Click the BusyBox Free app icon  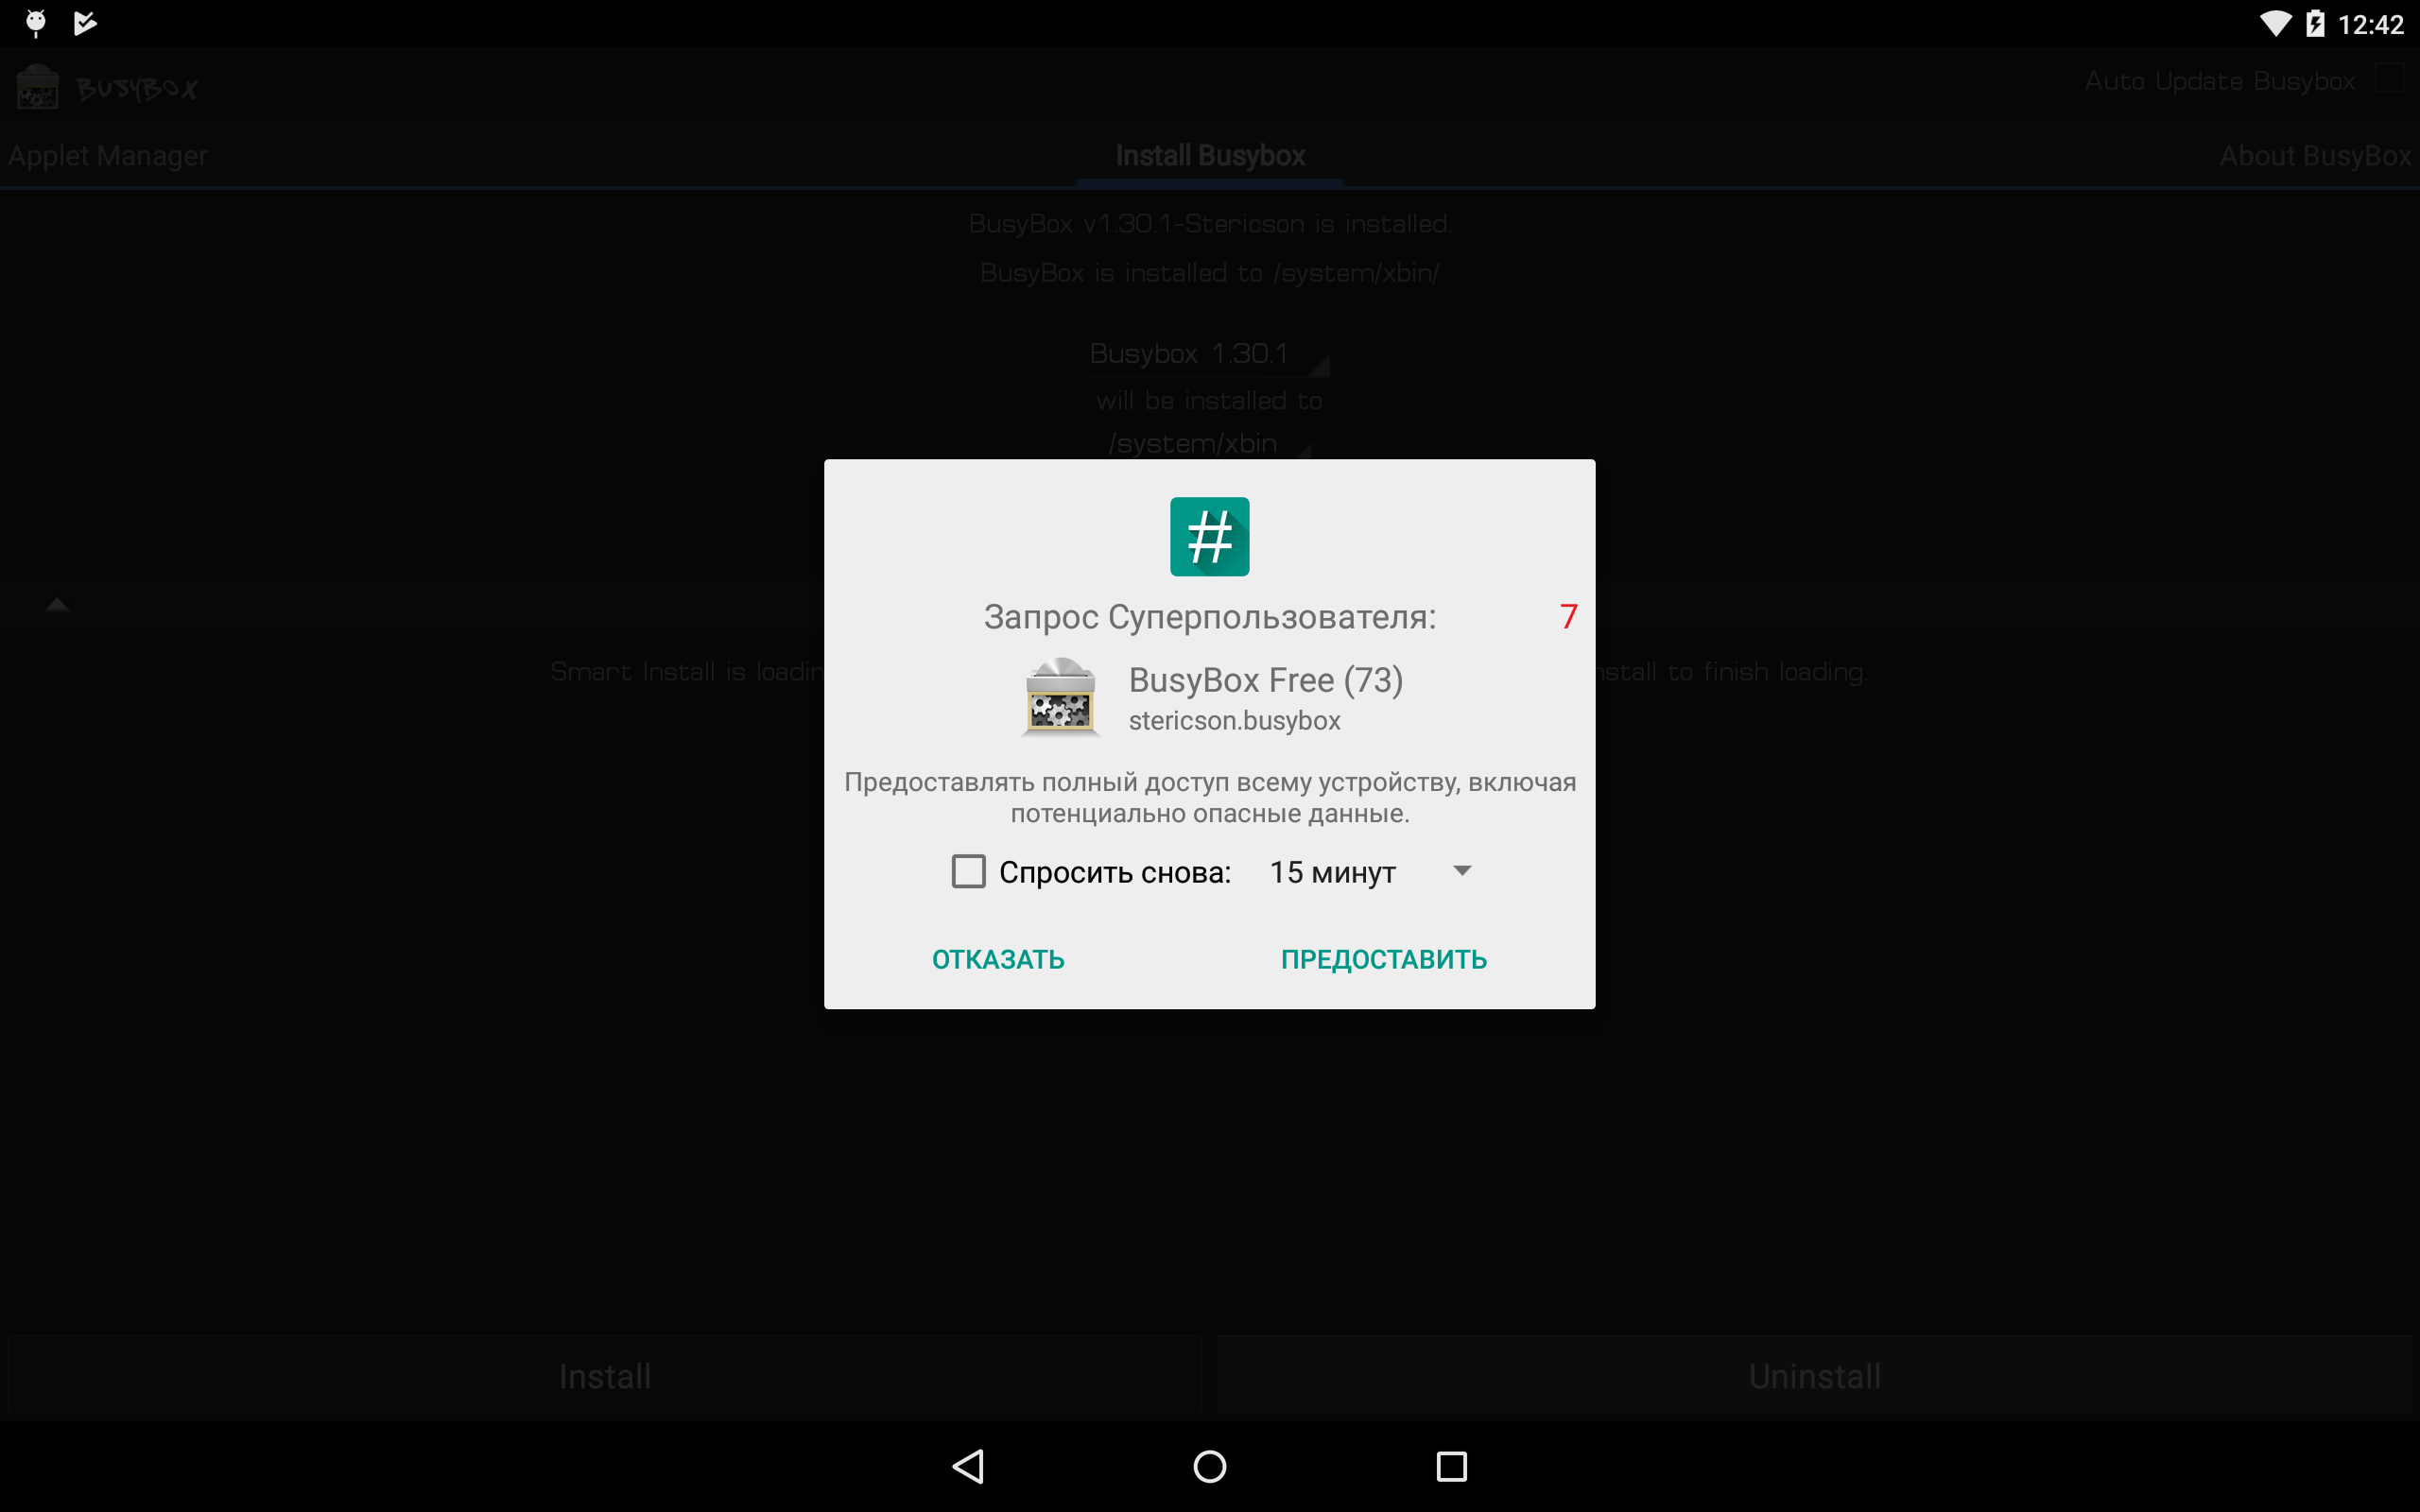click(x=1060, y=697)
